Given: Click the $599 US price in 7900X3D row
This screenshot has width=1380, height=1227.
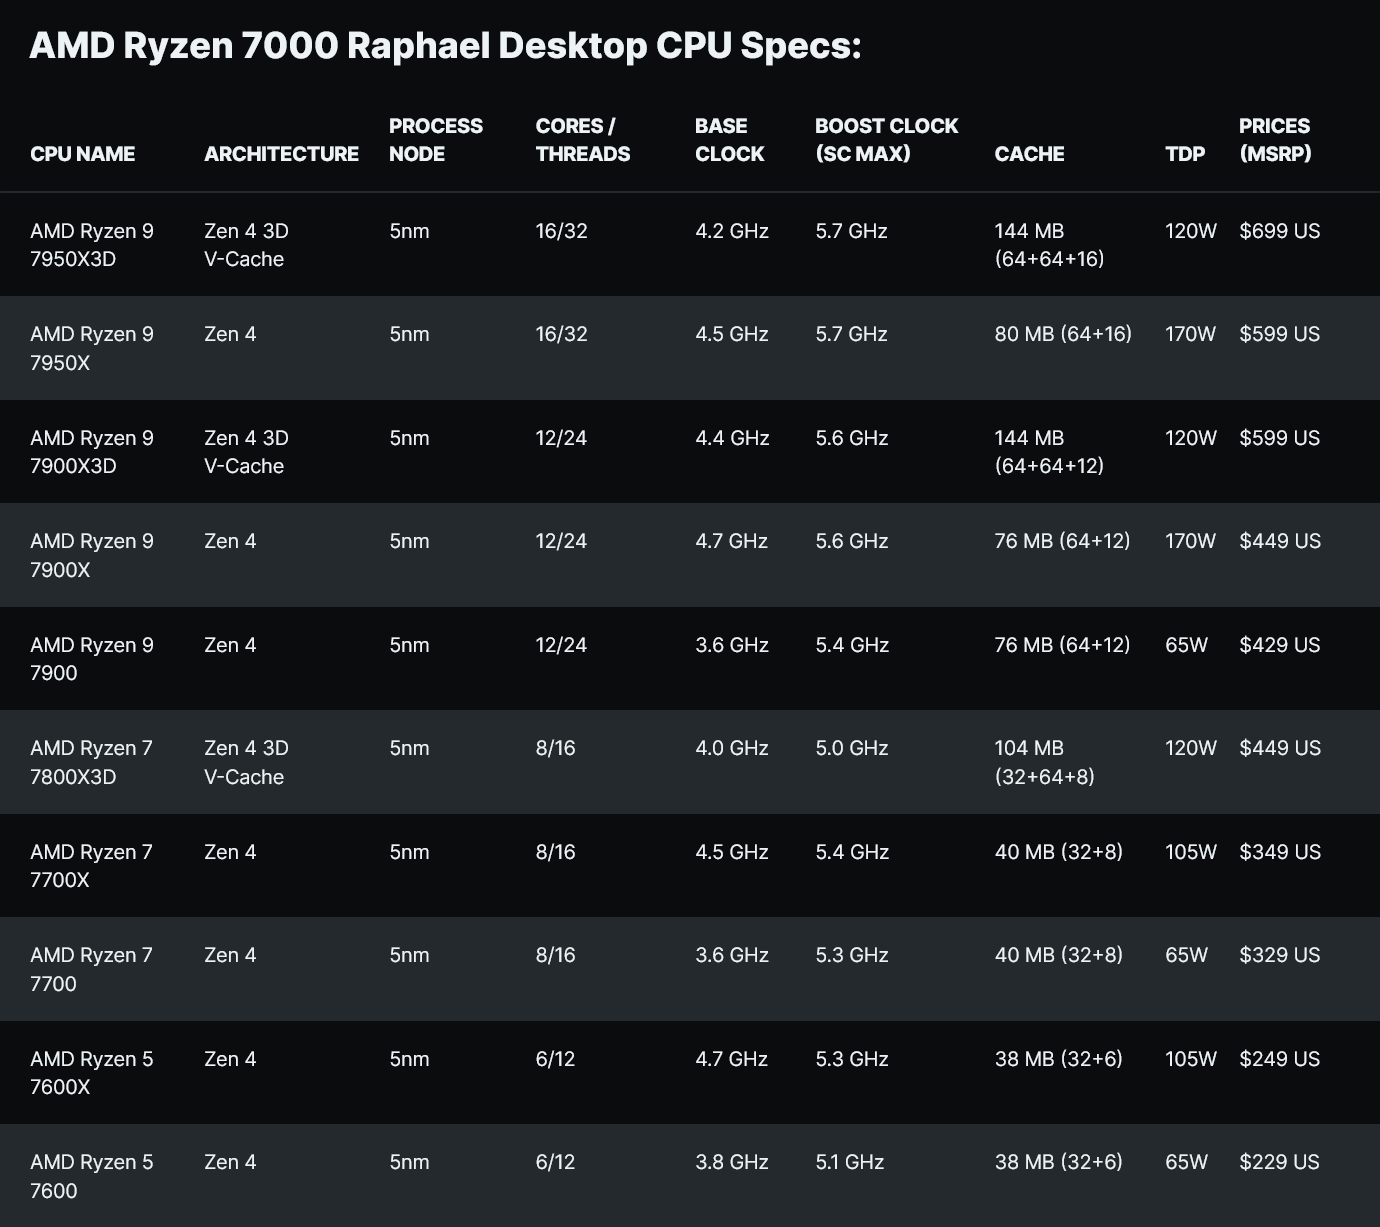Looking at the screenshot, I should pyautogui.click(x=1280, y=438).
